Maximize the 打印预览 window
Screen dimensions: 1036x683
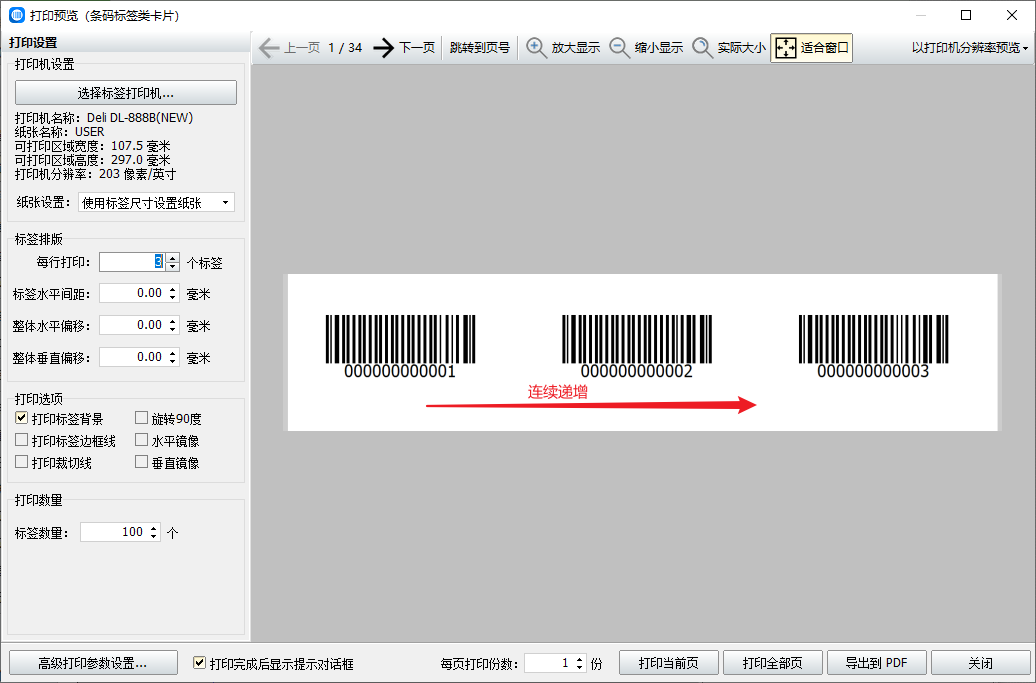point(966,15)
